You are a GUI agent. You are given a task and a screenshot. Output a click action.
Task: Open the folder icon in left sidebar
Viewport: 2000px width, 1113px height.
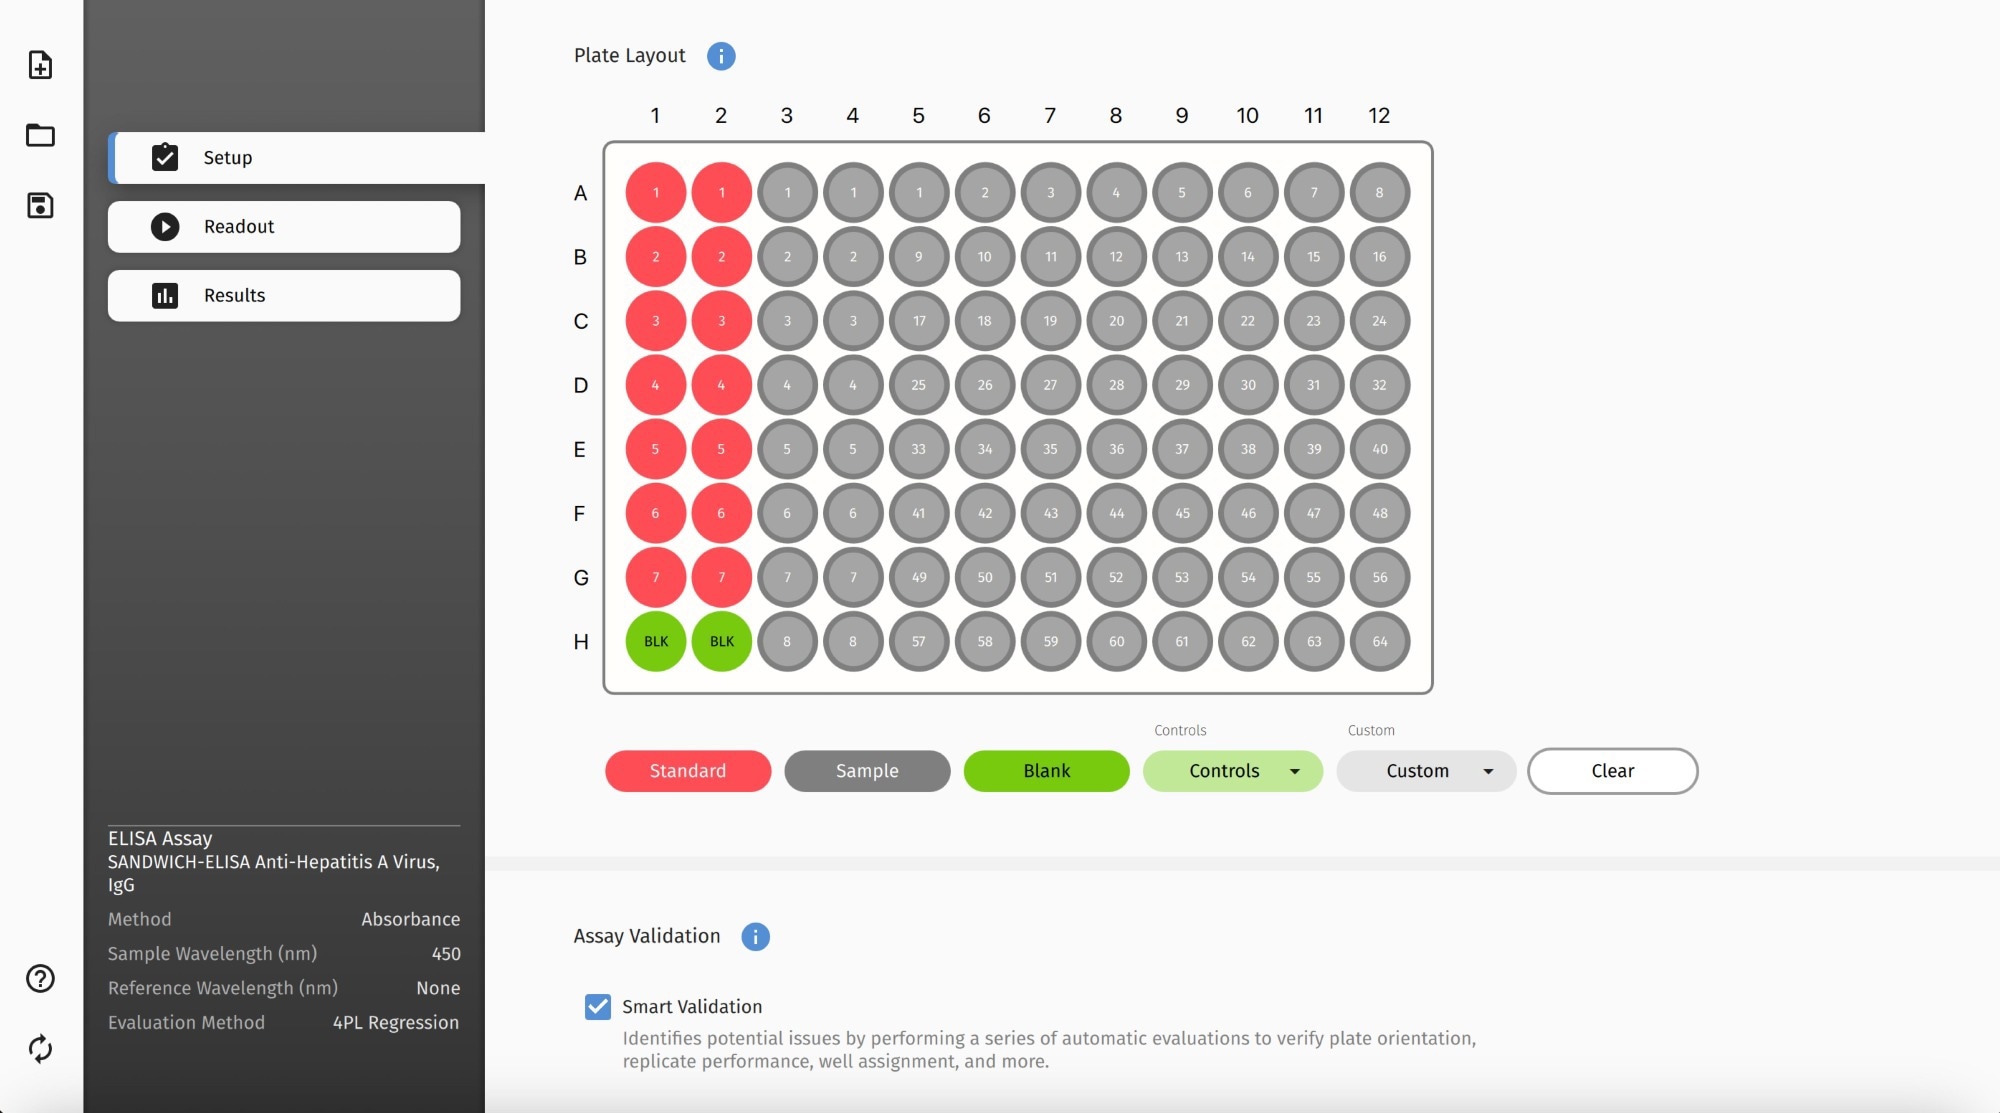(x=40, y=135)
